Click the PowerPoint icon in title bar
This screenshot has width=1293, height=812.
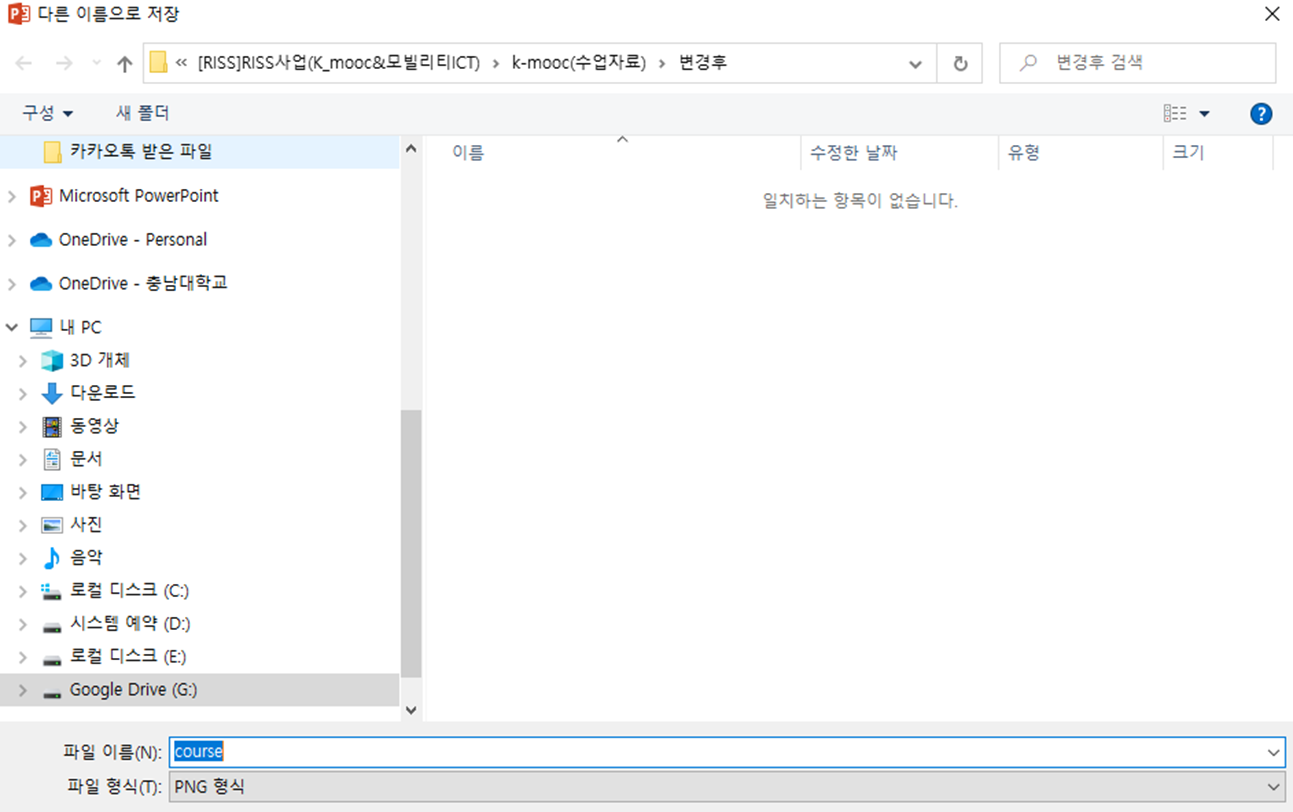(x=18, y=14)
